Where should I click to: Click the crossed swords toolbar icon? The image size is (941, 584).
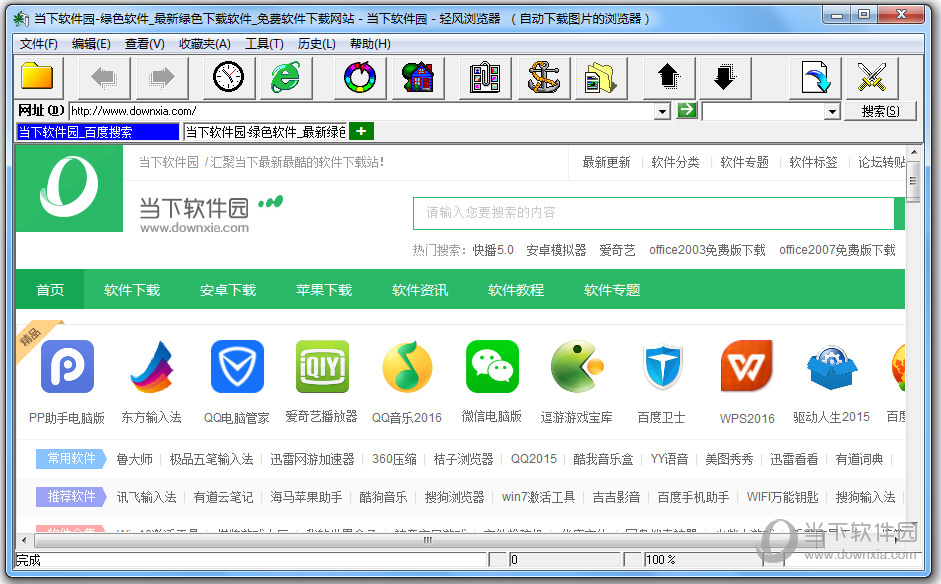(x=872, y=77)
